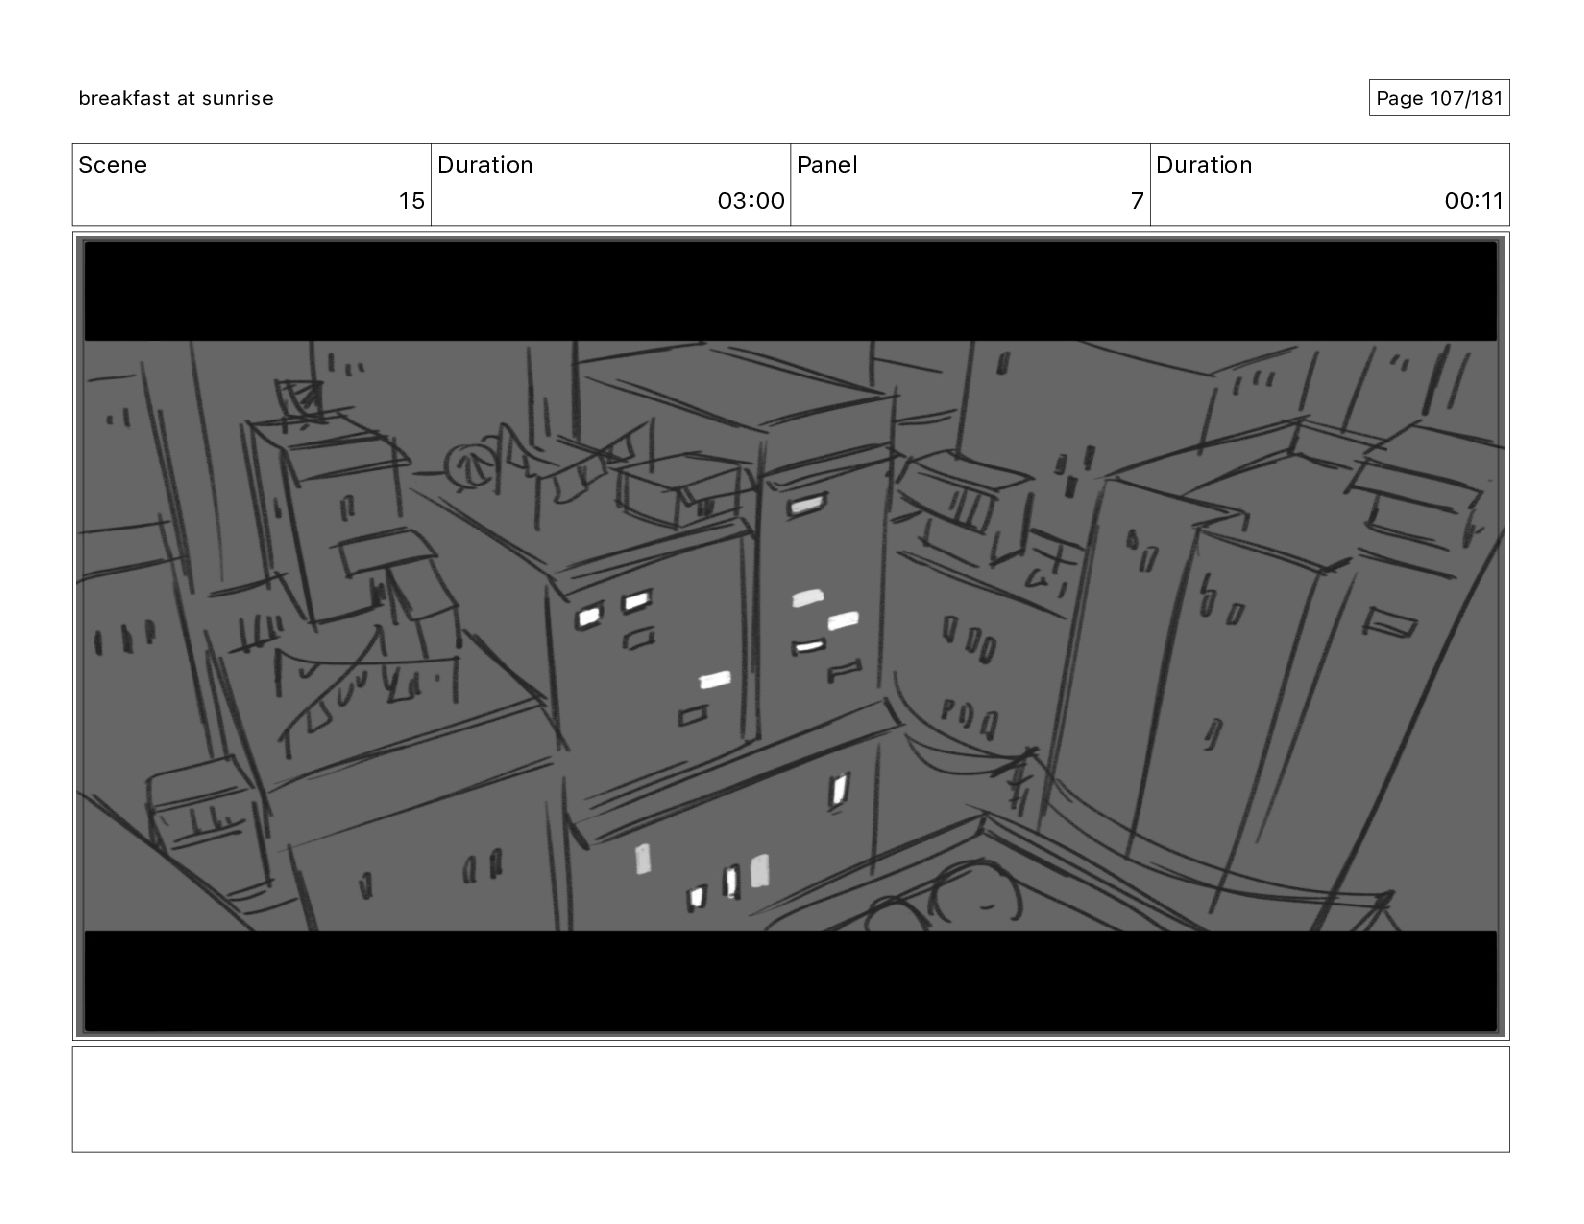Click the Panel header label
Image resolution: width=1584 pixels, height=1224 pixels.
point(827,165)
